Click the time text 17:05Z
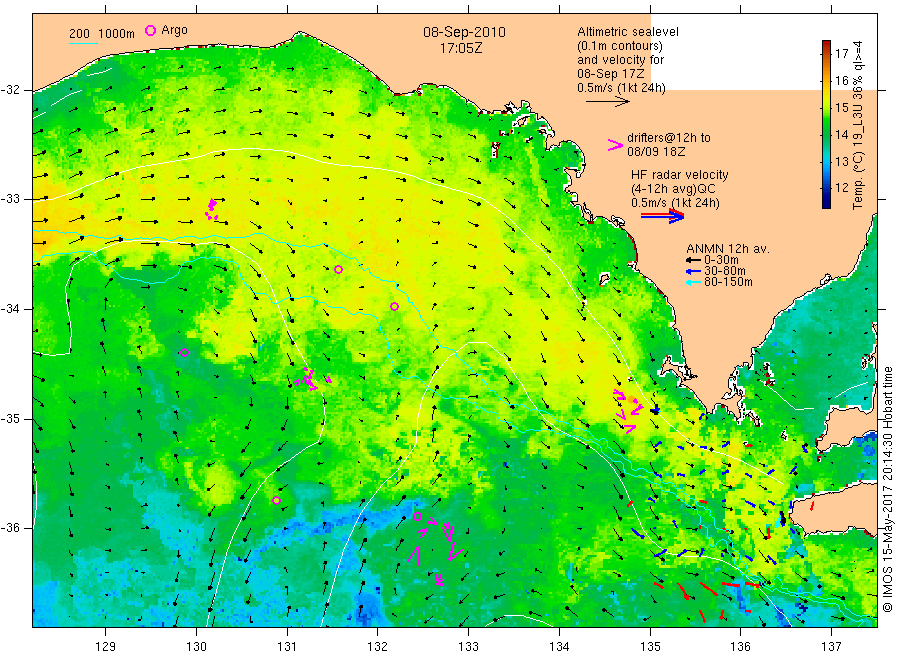The height and width of the screenshot is (660, 900). pos(461,48)
